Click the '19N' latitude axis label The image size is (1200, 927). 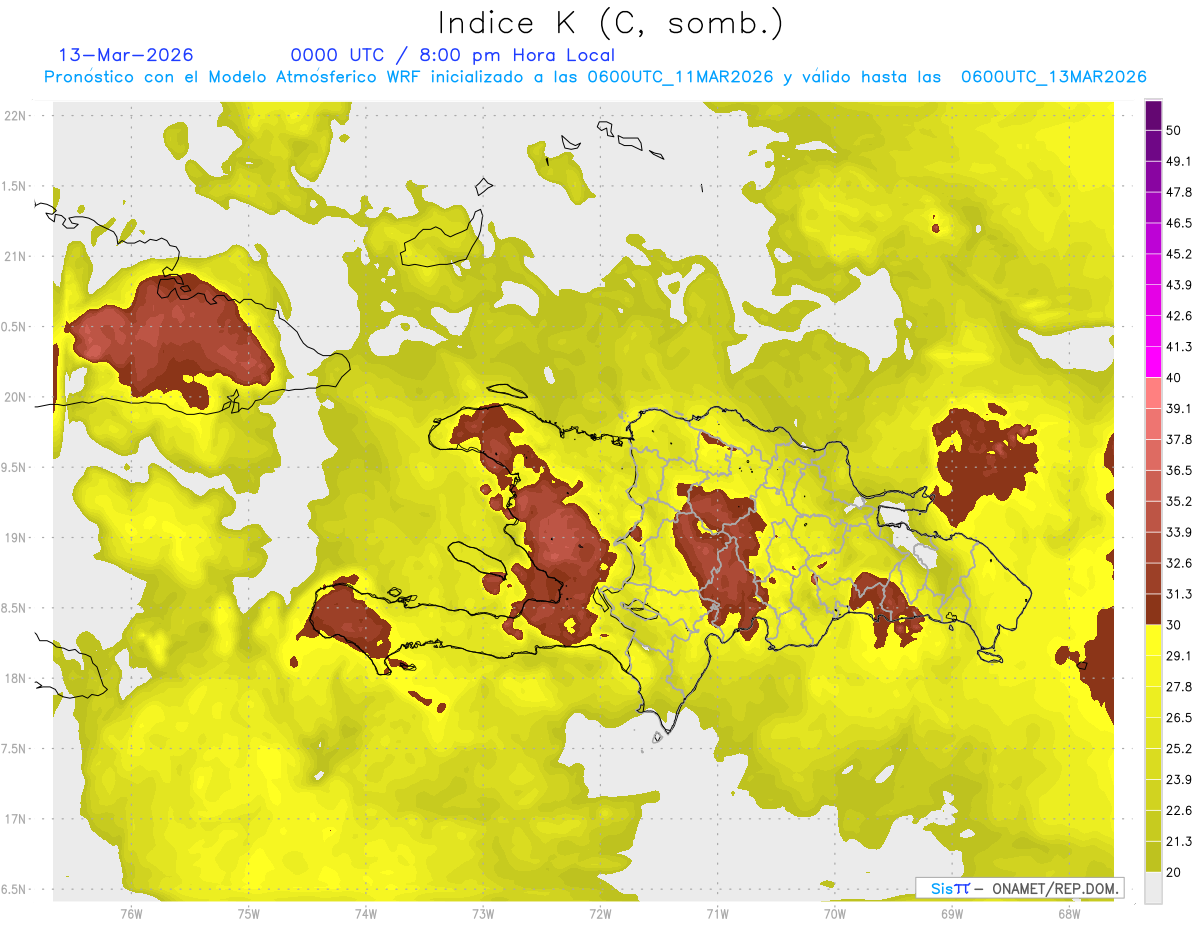[x=15, y=537]
